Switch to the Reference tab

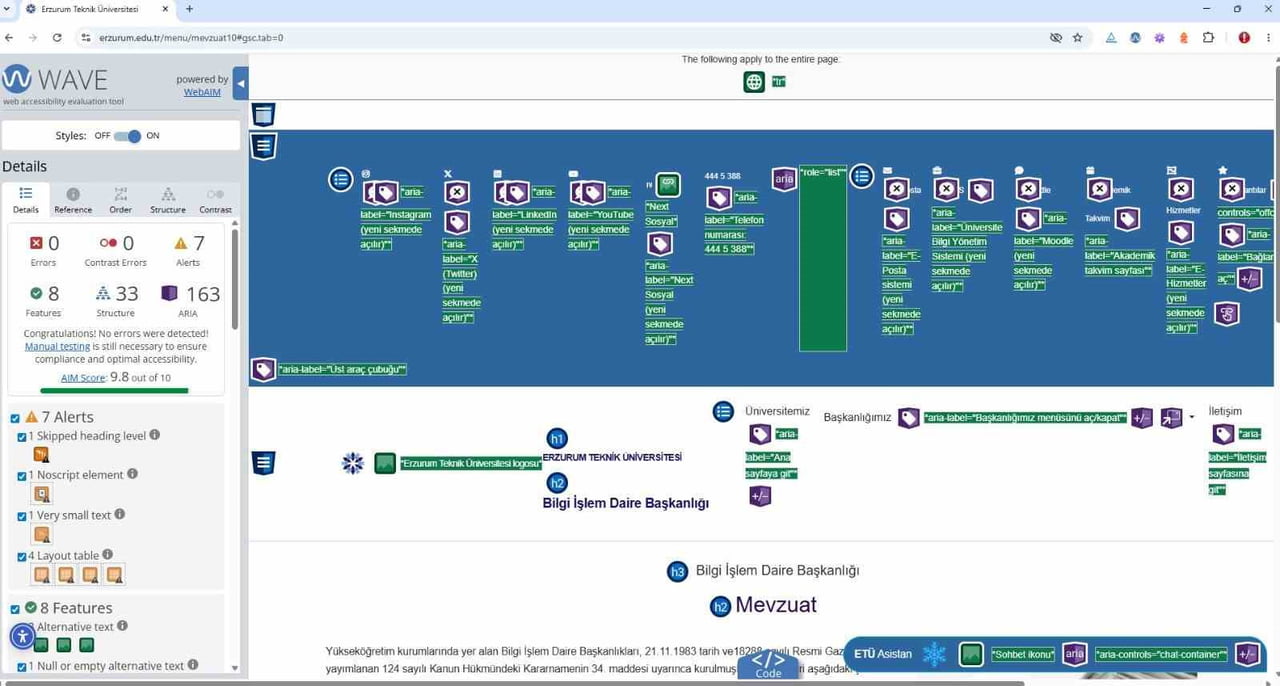click(x=73, y=199)
